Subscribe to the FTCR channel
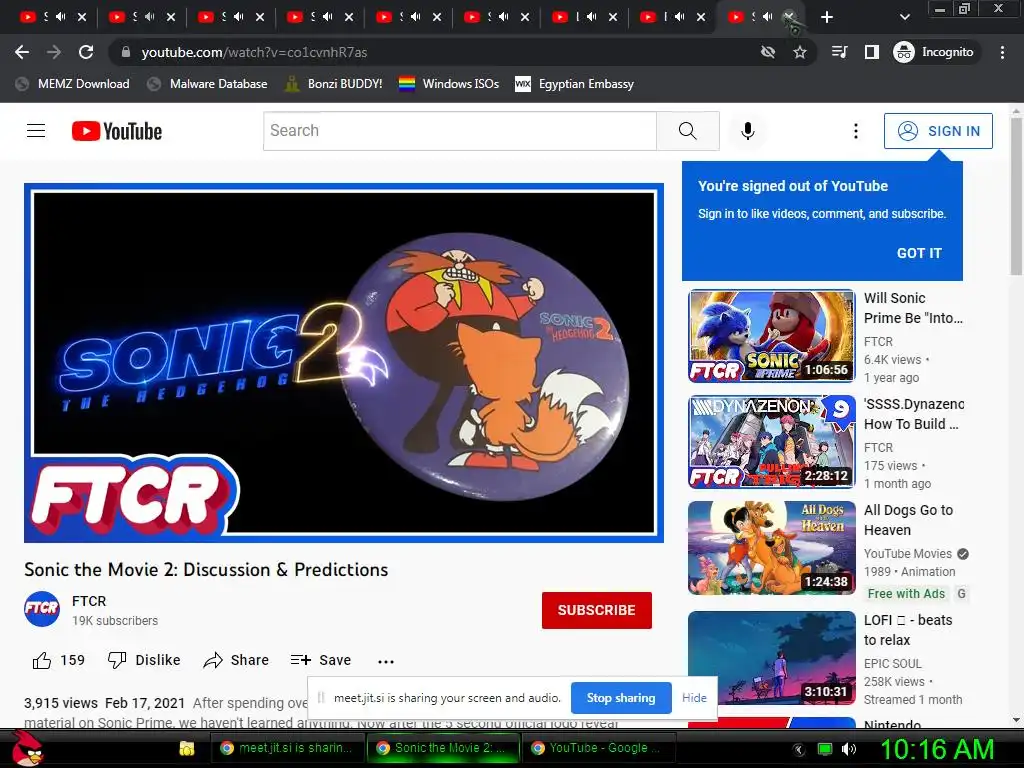Image resolution: width=1024 pixels, height=768 pixels. pos(596,610)
